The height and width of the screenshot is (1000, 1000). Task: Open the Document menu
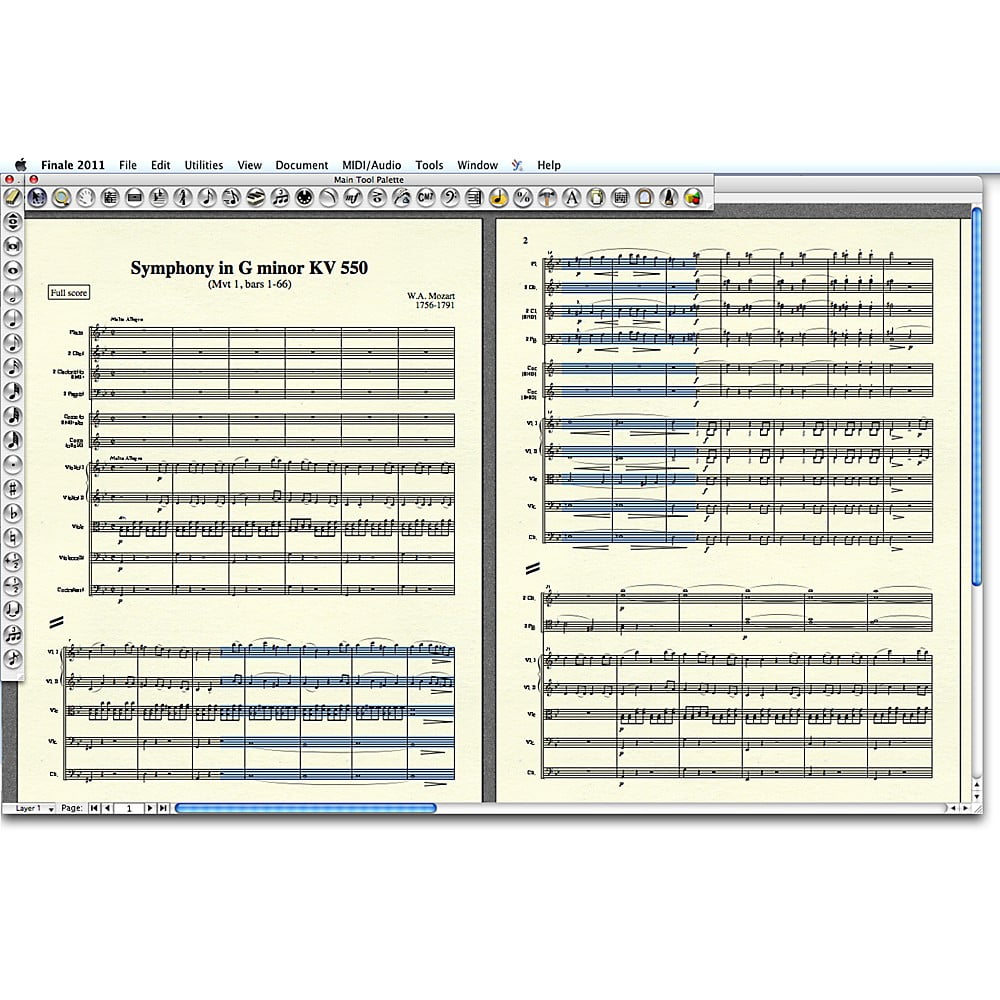(302, 165)
